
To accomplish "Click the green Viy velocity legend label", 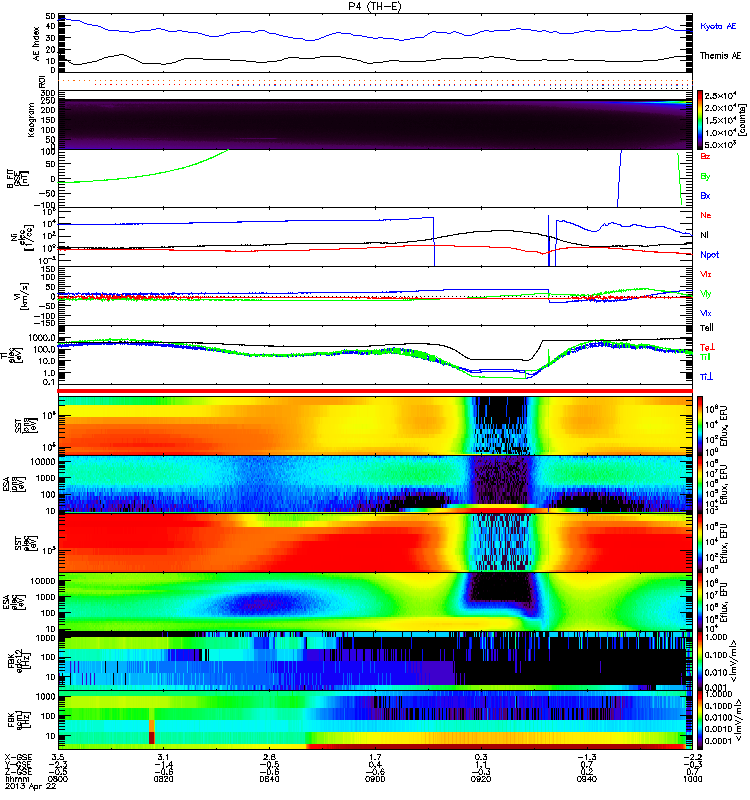I will coord(705,294).
